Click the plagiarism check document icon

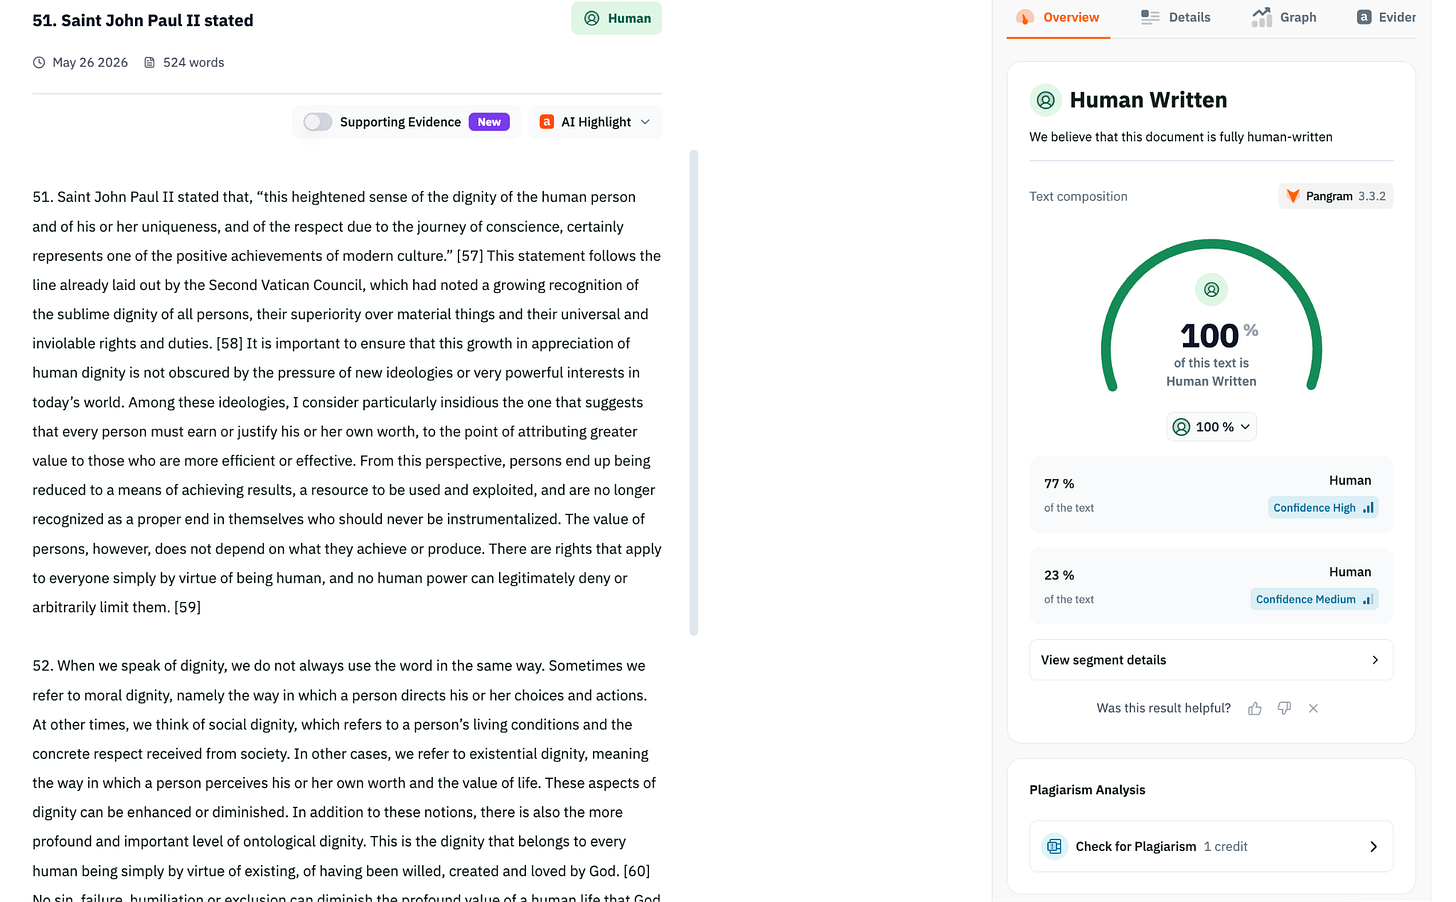1054,846
